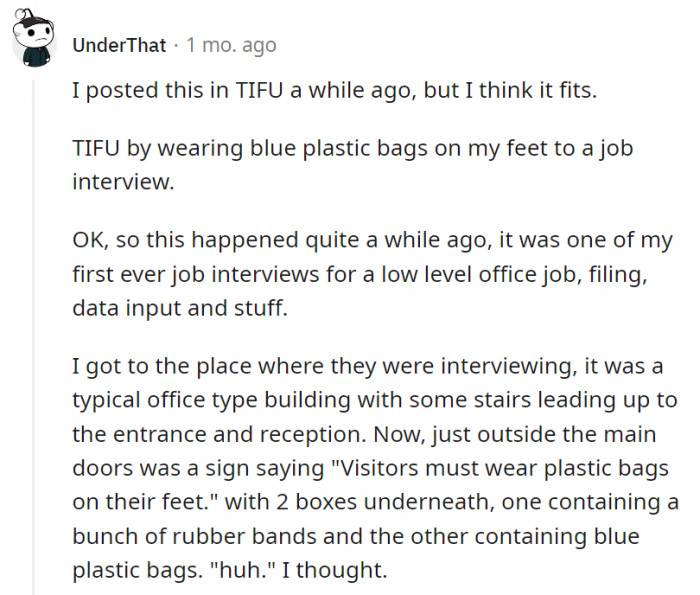Click the text "I got to the place"
700x595 pixels.
[x=156, y=366]
